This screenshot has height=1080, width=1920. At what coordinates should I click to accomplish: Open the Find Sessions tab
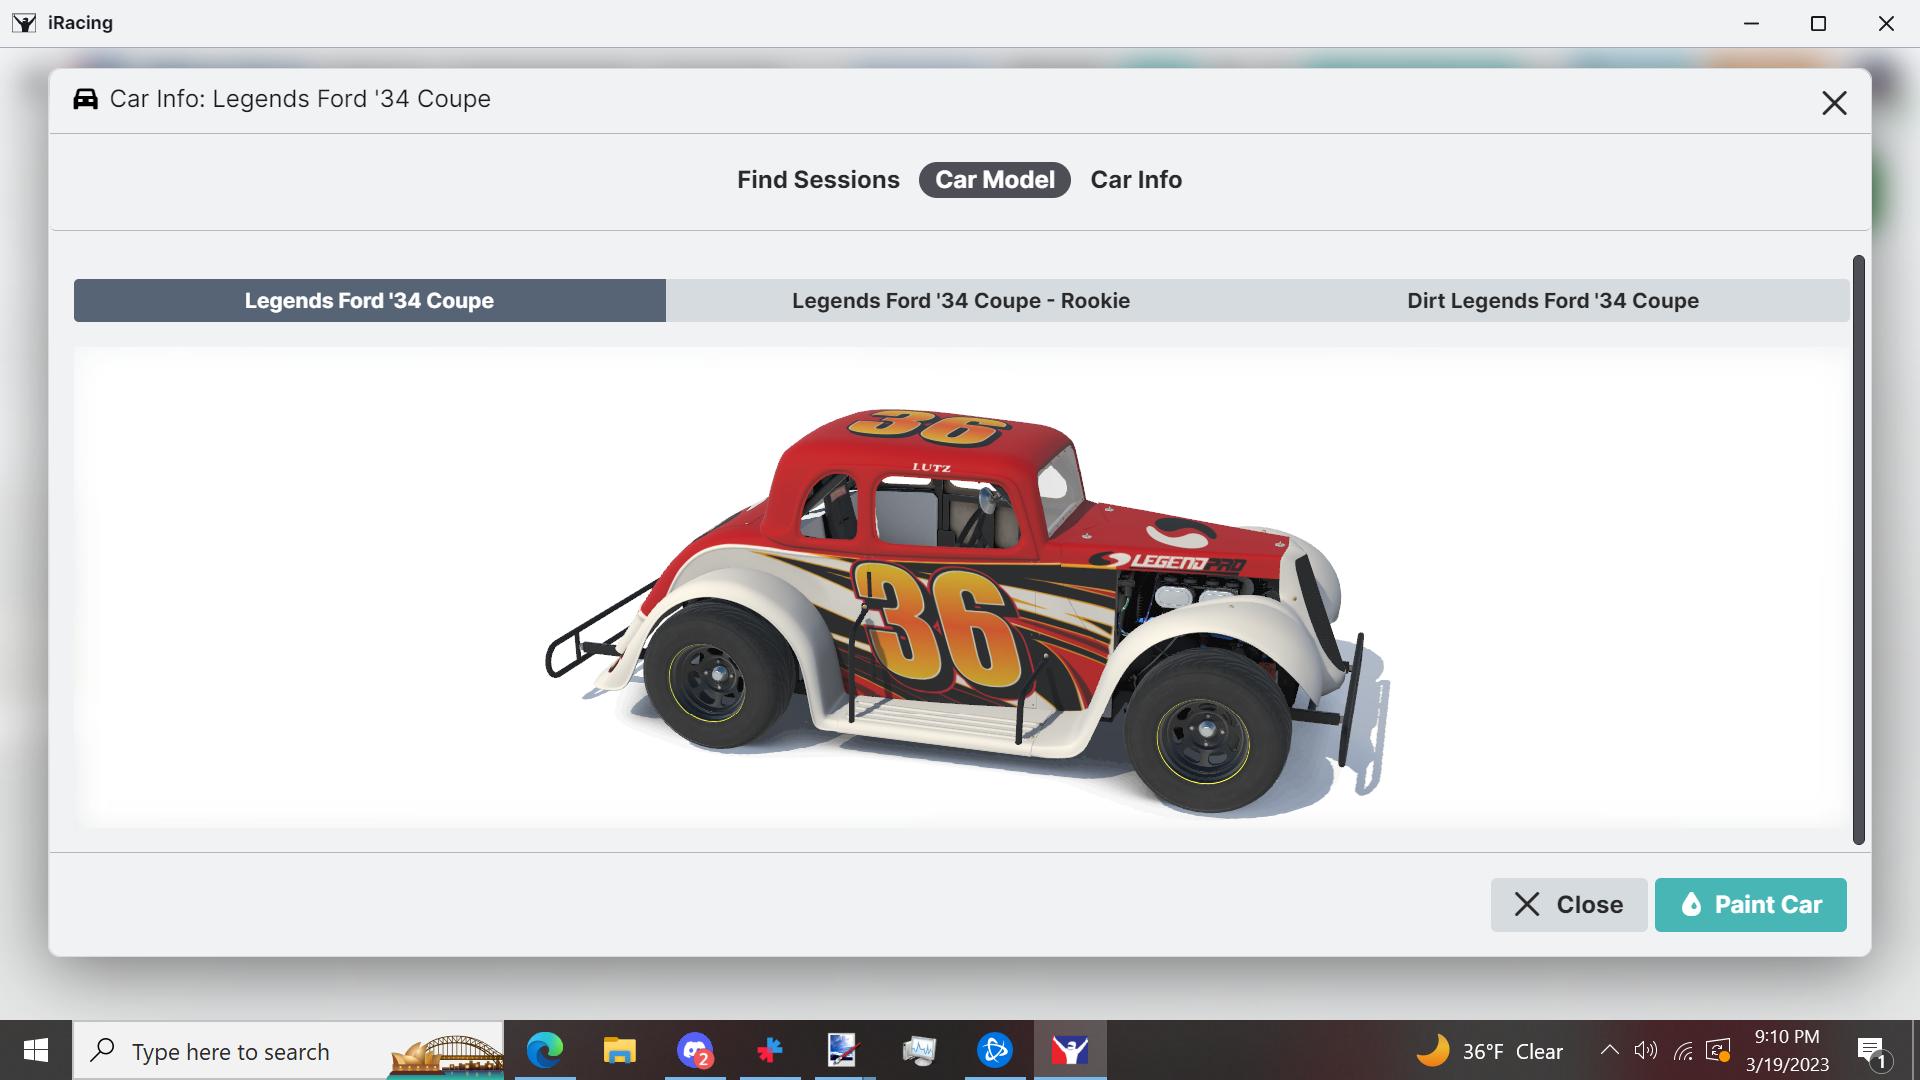click(818, 180)
